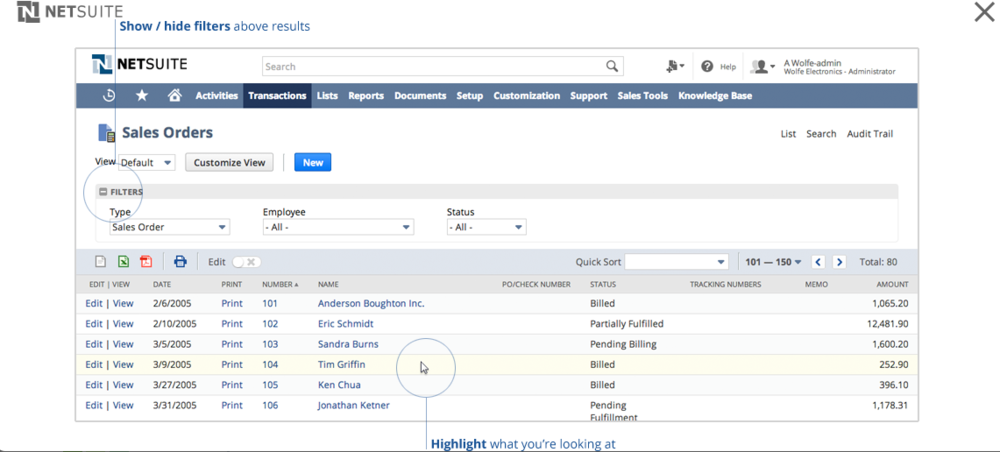Export list to Excel icon
Screen dimensions: 1000x452
(123, 262)
